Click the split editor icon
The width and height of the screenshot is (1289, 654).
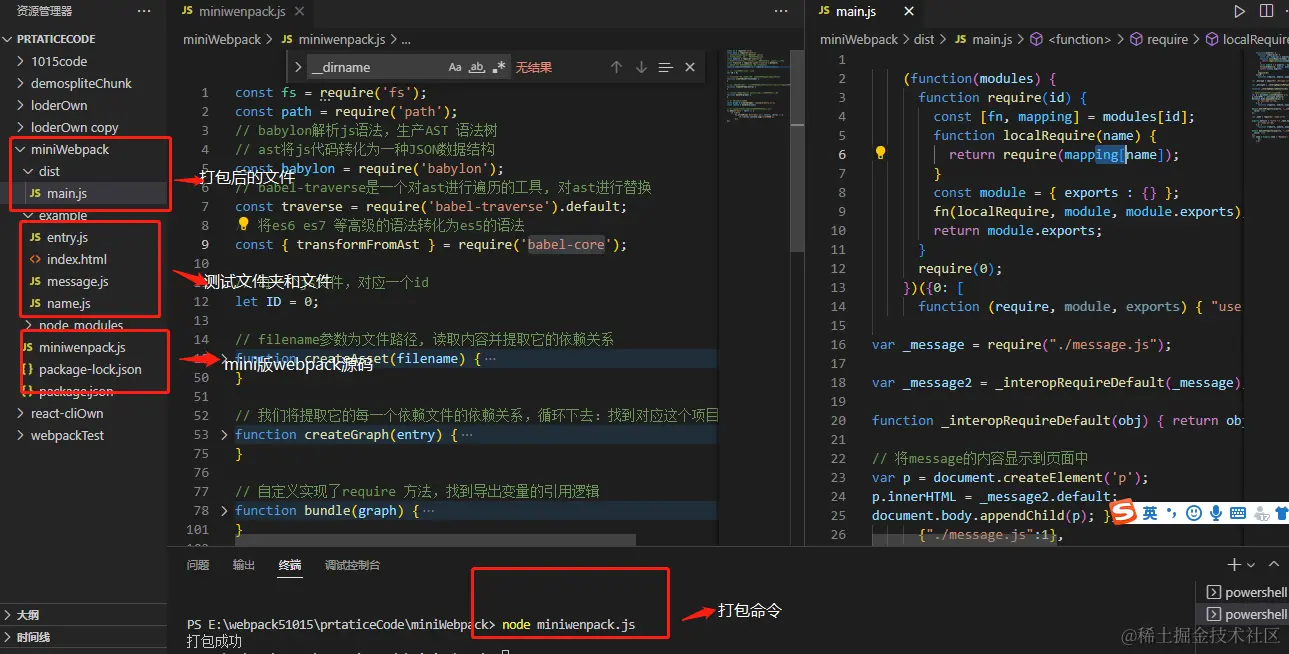point(1266,11)
